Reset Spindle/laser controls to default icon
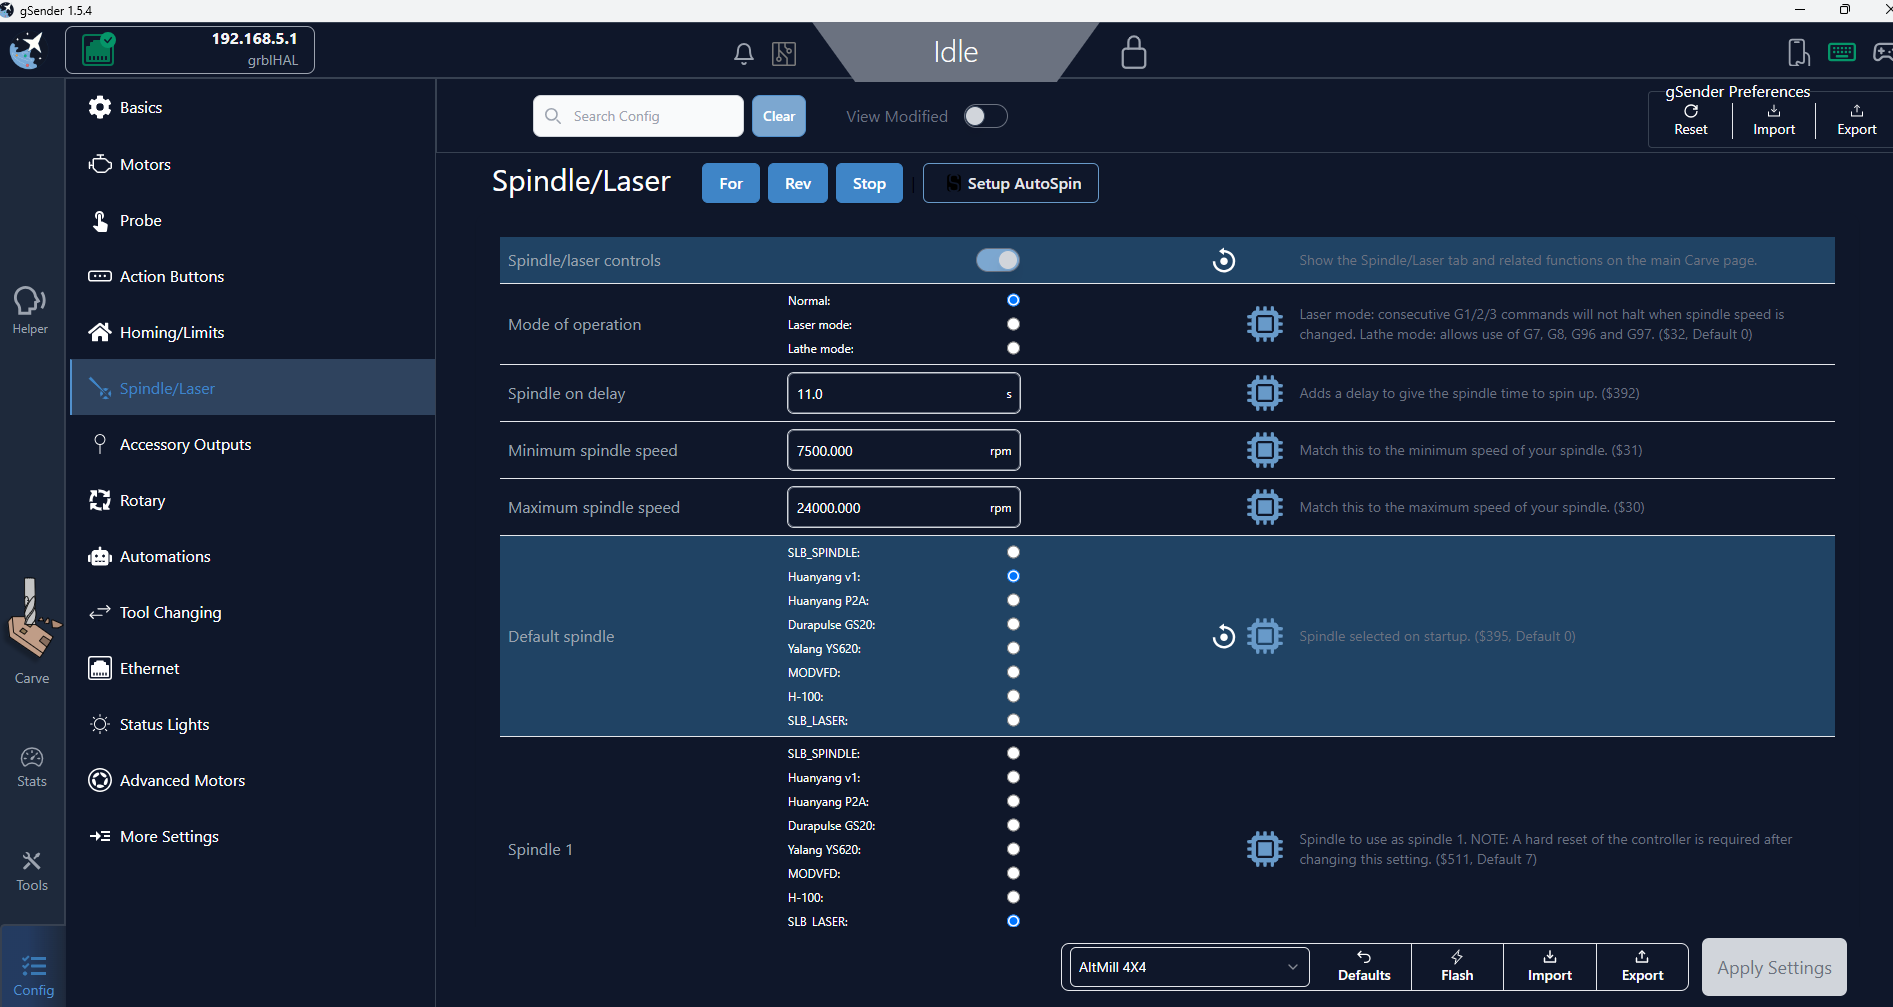The height and width of the screenshot is (1007, 1893). [x=1223, y=261]
